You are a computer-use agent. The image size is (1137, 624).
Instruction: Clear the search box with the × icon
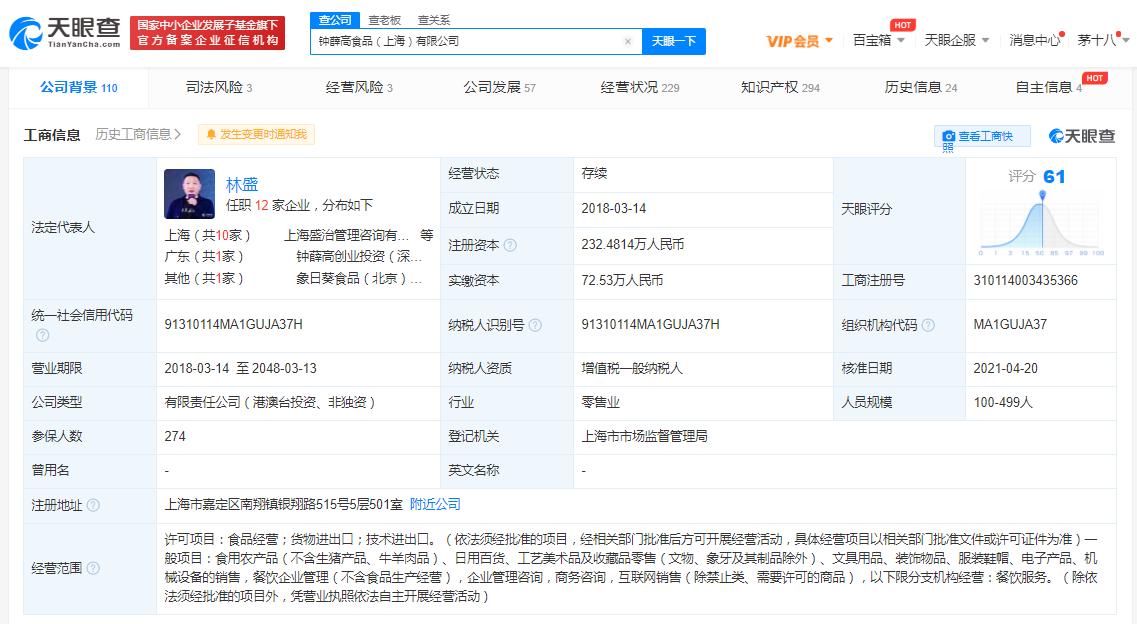click(628, 41)
